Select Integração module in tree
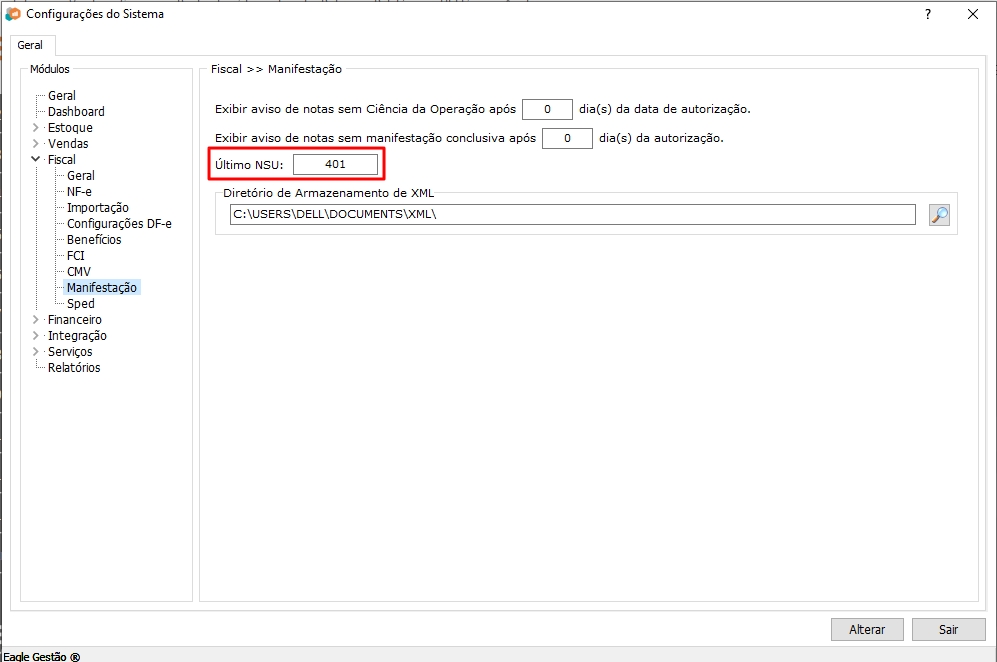Screen dimensions: 997x662 pyautogui.click(x=77, y=336)
